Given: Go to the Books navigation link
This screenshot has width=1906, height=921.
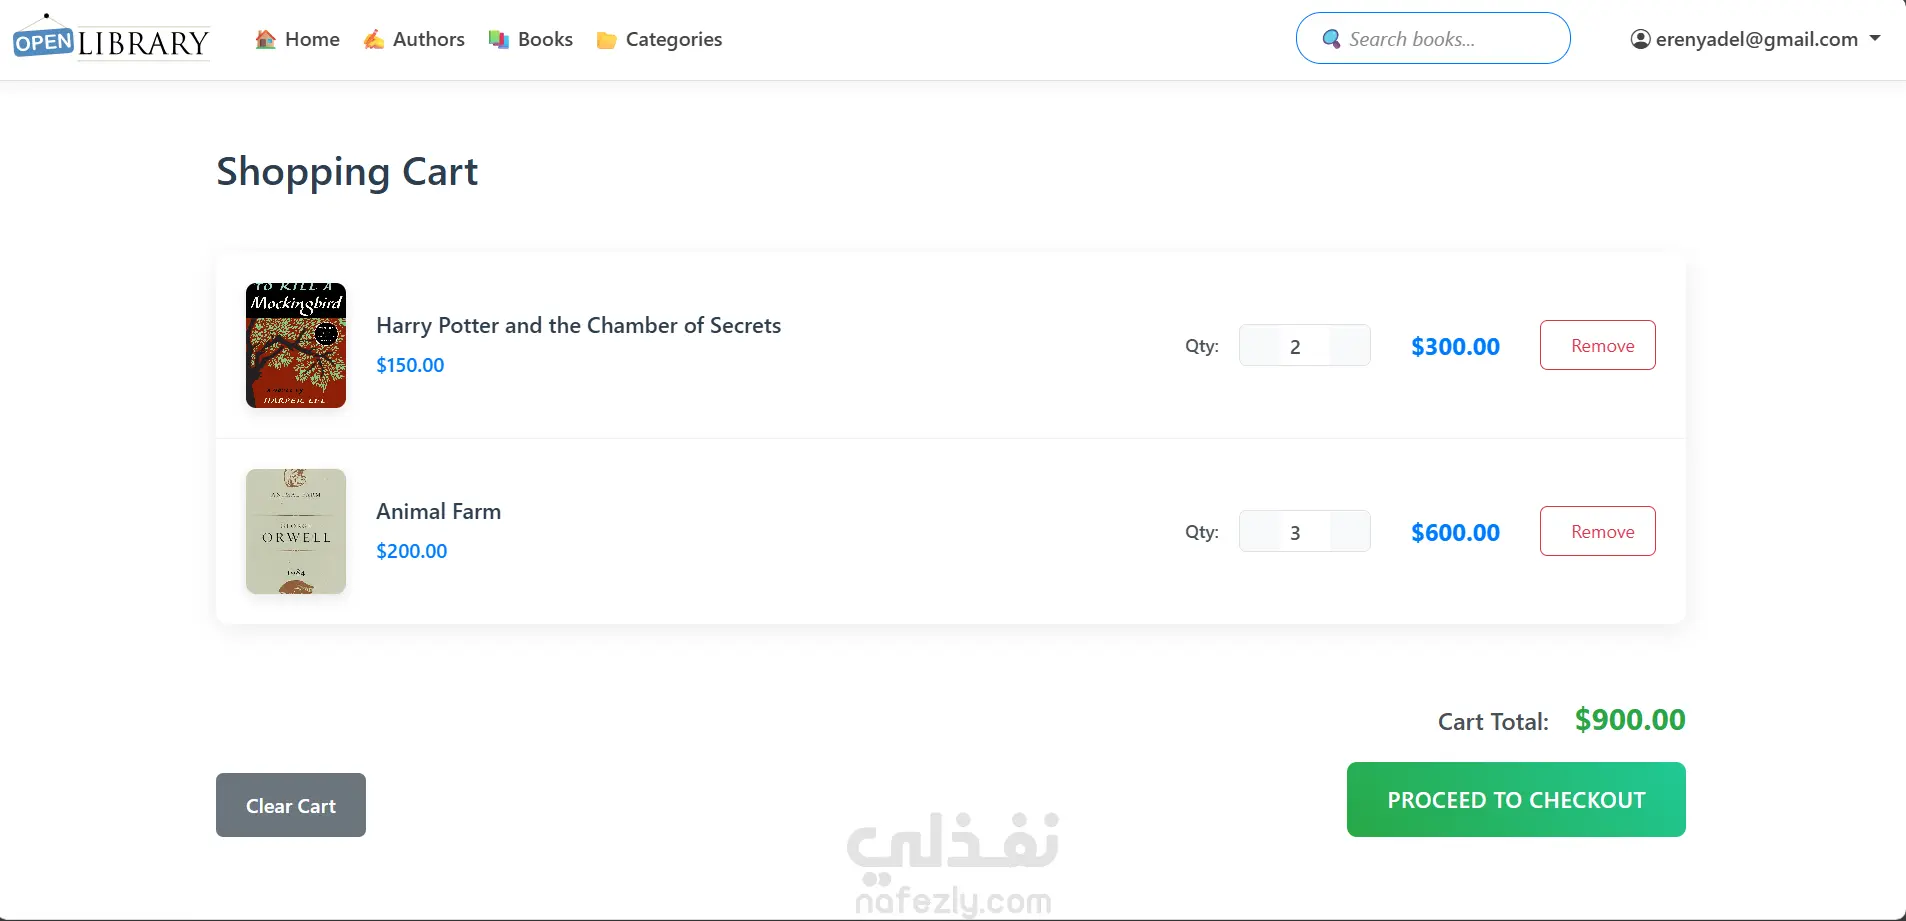Looking at the screenshot, I should tap(545, 40).
